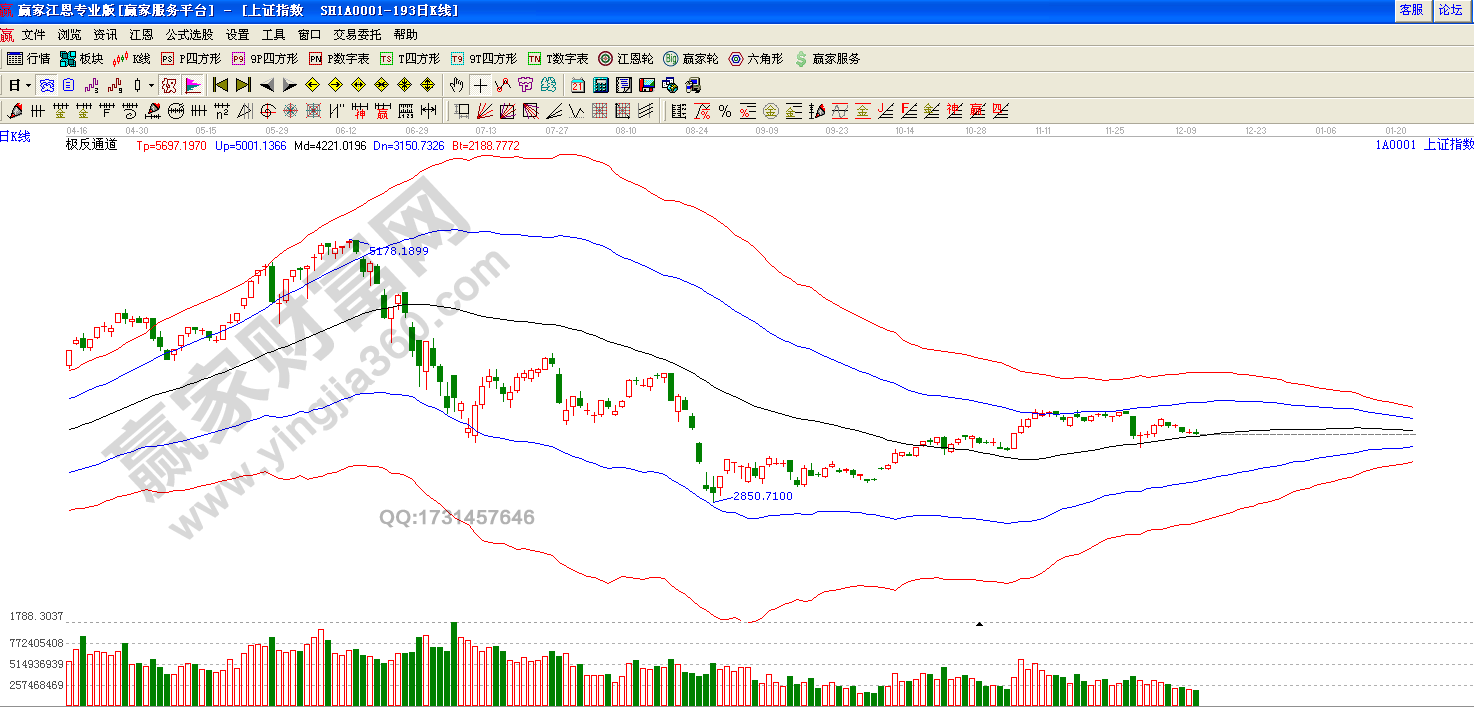Expand the 日 period dropdown arrow
This screenshot has height=707, width=1474.
pyautogui.click(x=28, y=85)
